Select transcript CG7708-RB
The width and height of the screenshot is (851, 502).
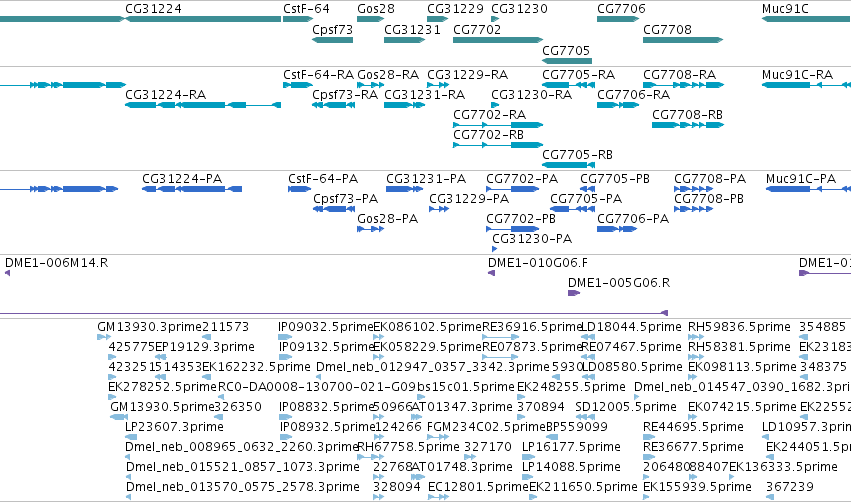pyautogui.click(x=687, y=115)
